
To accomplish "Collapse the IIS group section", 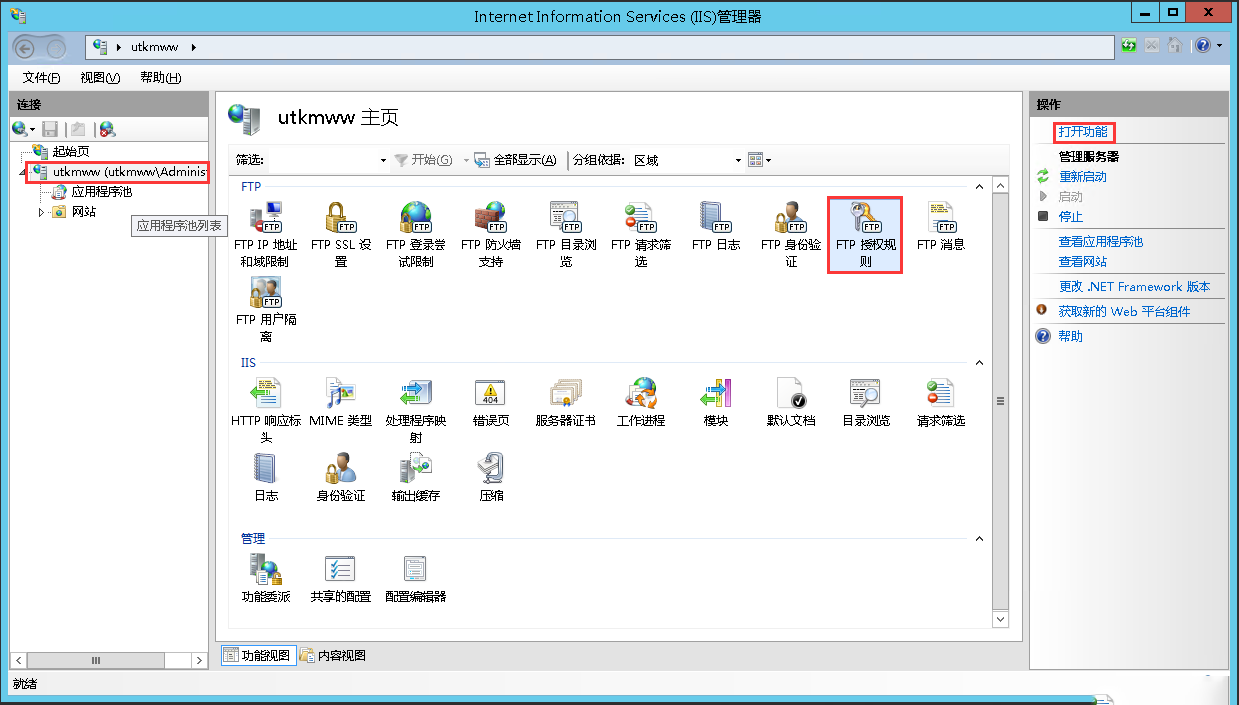I will (x=979, y=363).
